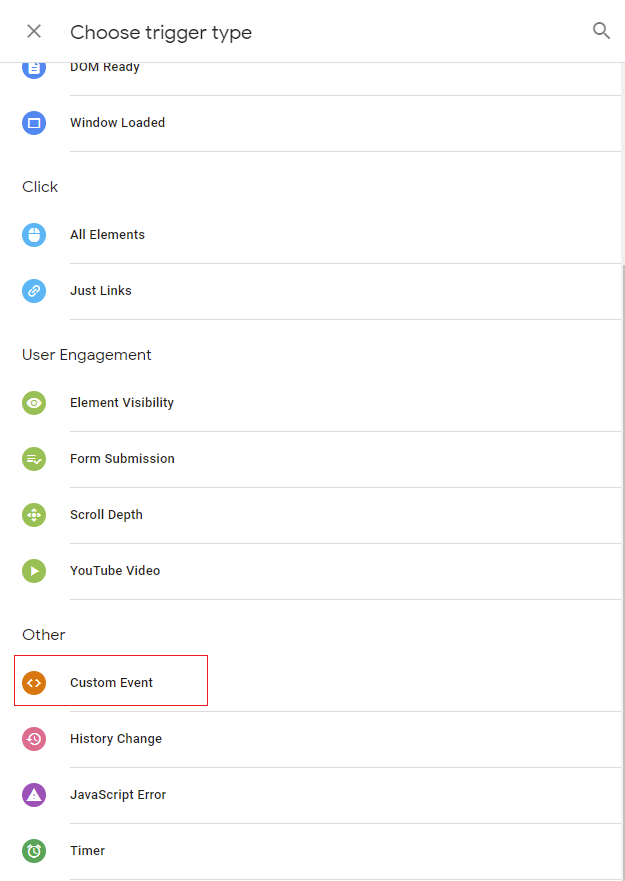Click the All Elements mouse icon
625x881 pixels.
point(34,235)
